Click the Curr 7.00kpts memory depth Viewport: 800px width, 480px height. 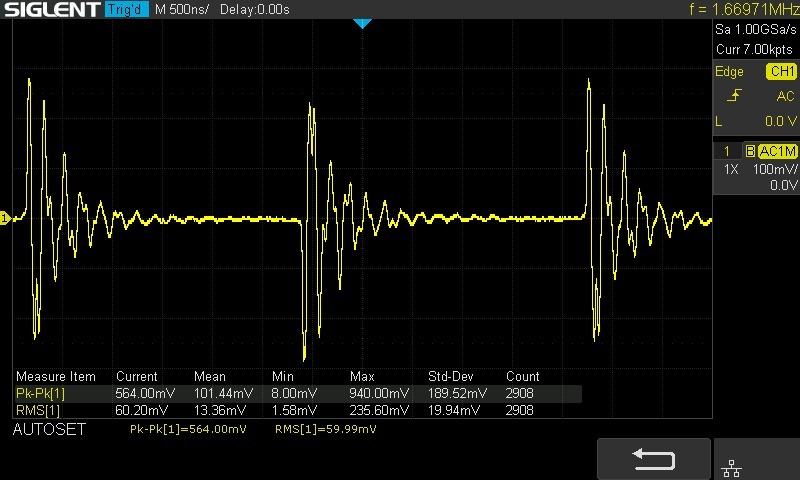pyautogui.click(x=754, y=49)
